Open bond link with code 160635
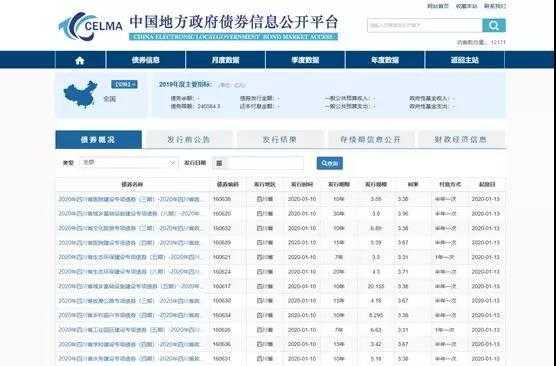 129,199
